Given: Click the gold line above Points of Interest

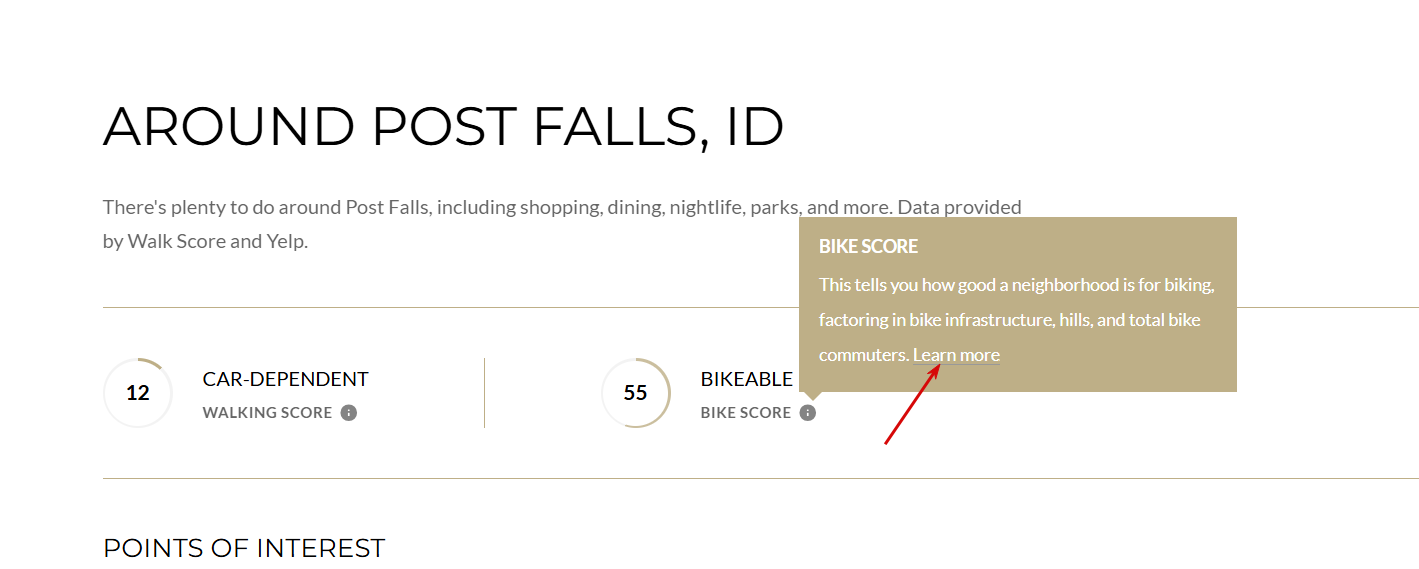Looking at the screenshot, I should [761, 478].
